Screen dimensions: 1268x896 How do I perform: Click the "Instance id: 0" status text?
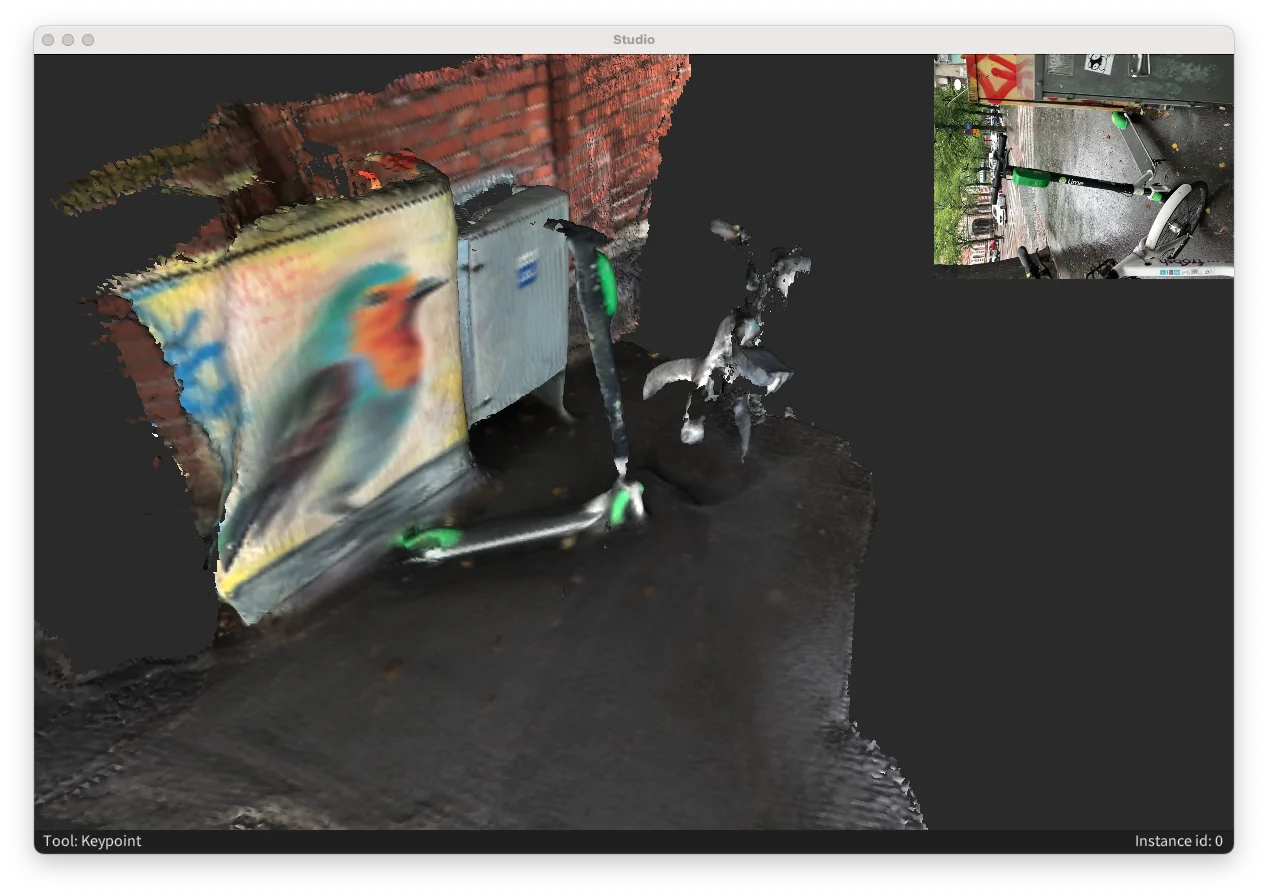[x=1178, y=841]
